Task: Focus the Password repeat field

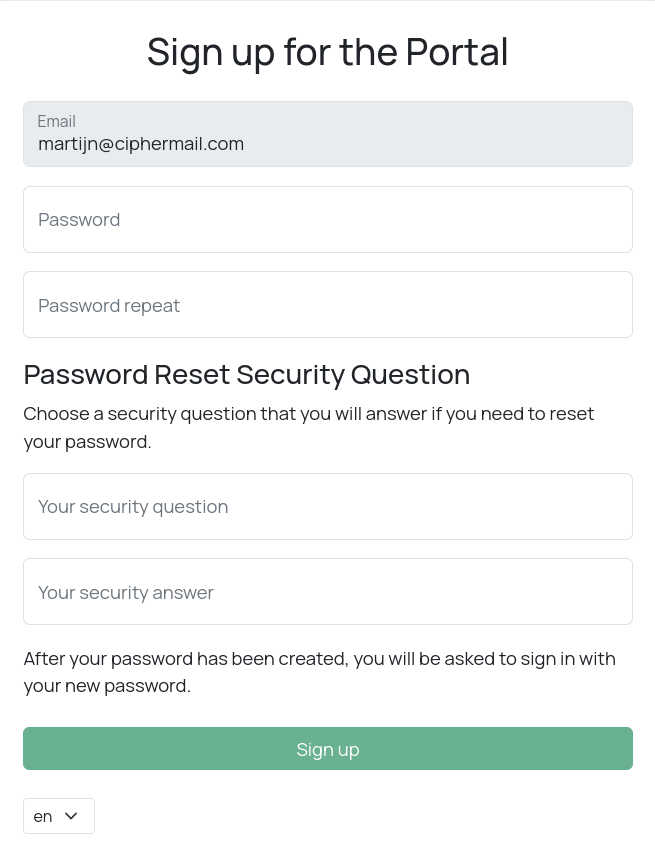Action: (328, 305)
